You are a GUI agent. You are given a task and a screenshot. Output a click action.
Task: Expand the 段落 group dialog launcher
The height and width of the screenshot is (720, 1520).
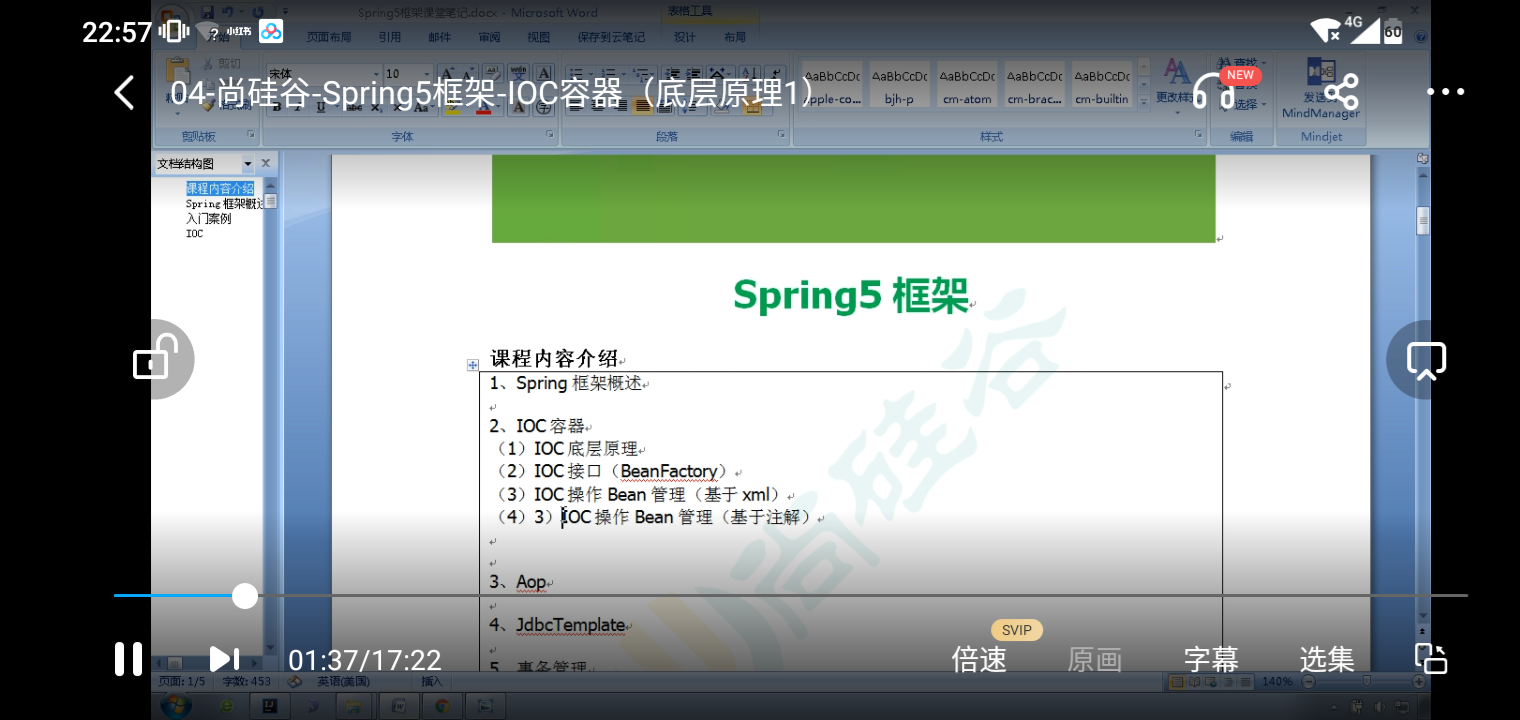pos(783,134)
